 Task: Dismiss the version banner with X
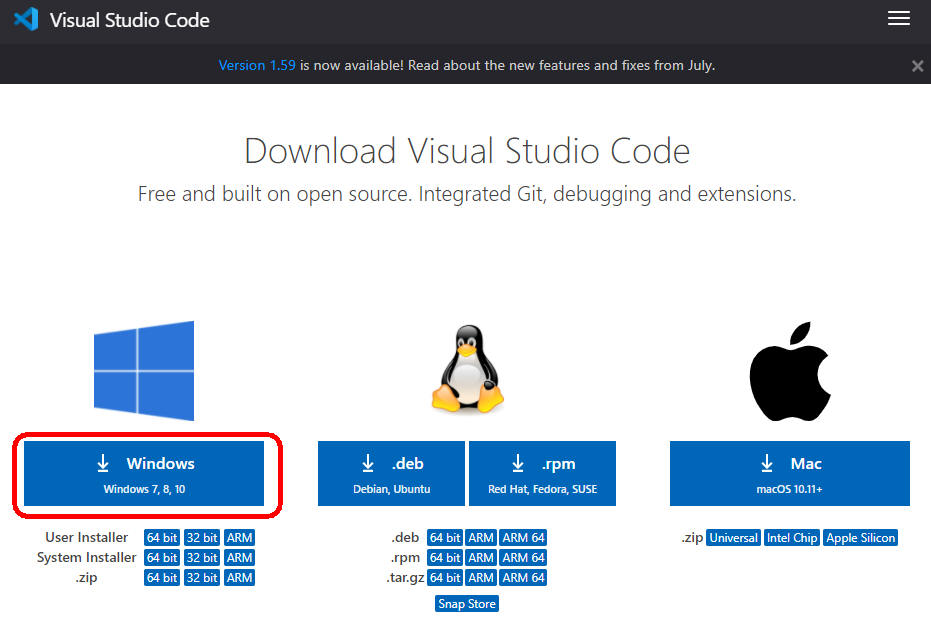pyautogui.click(x=917, y=66)
